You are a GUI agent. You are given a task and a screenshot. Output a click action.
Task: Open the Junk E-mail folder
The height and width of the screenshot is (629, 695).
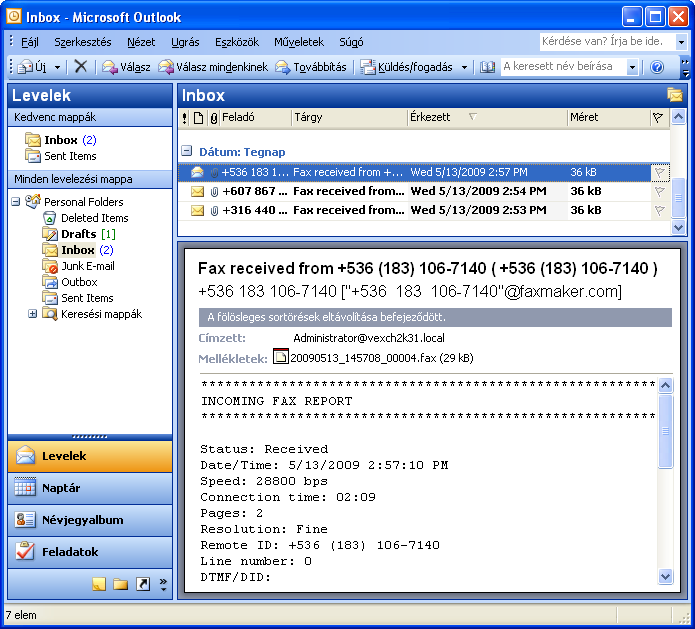point(78,266)
